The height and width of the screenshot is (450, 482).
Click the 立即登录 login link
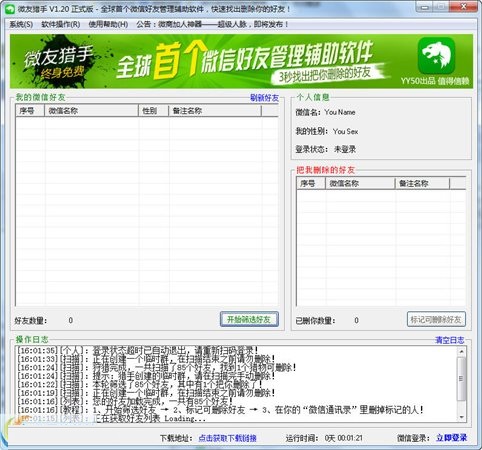coord(451,438)
